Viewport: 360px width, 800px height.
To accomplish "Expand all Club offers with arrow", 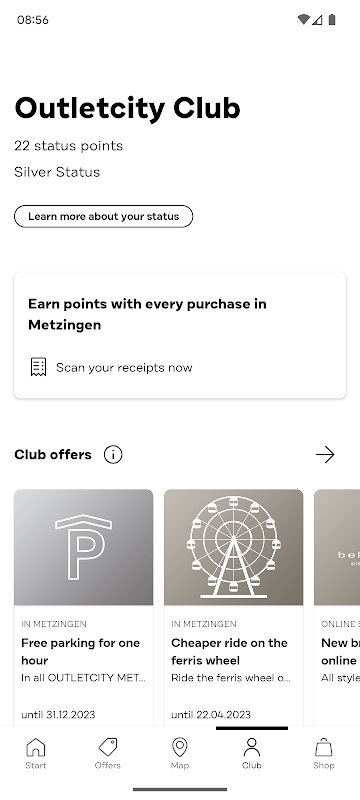I will 325,454.
